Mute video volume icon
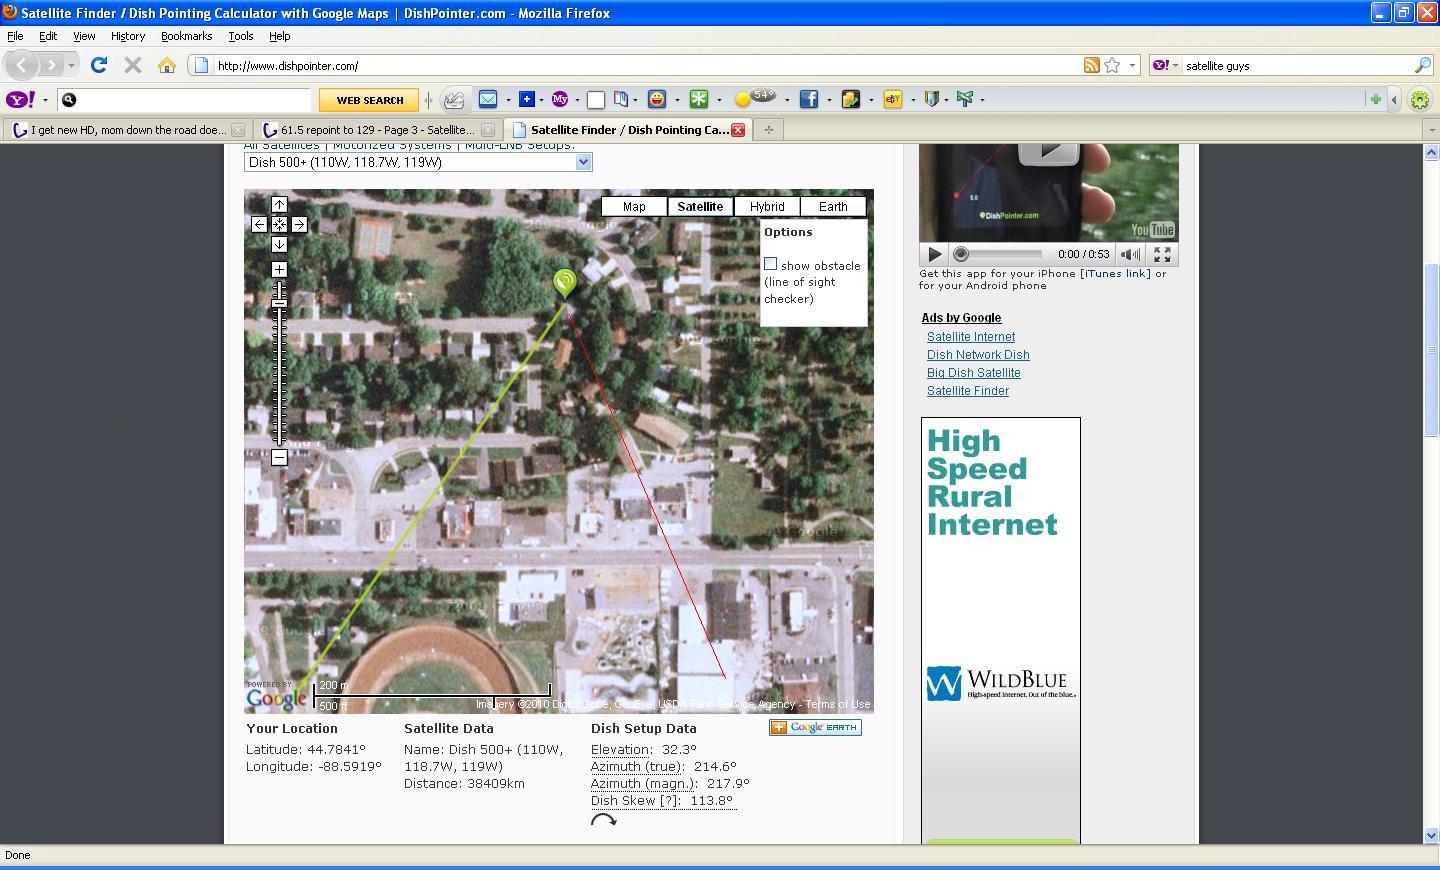1440x870 pixels. 1130,254
